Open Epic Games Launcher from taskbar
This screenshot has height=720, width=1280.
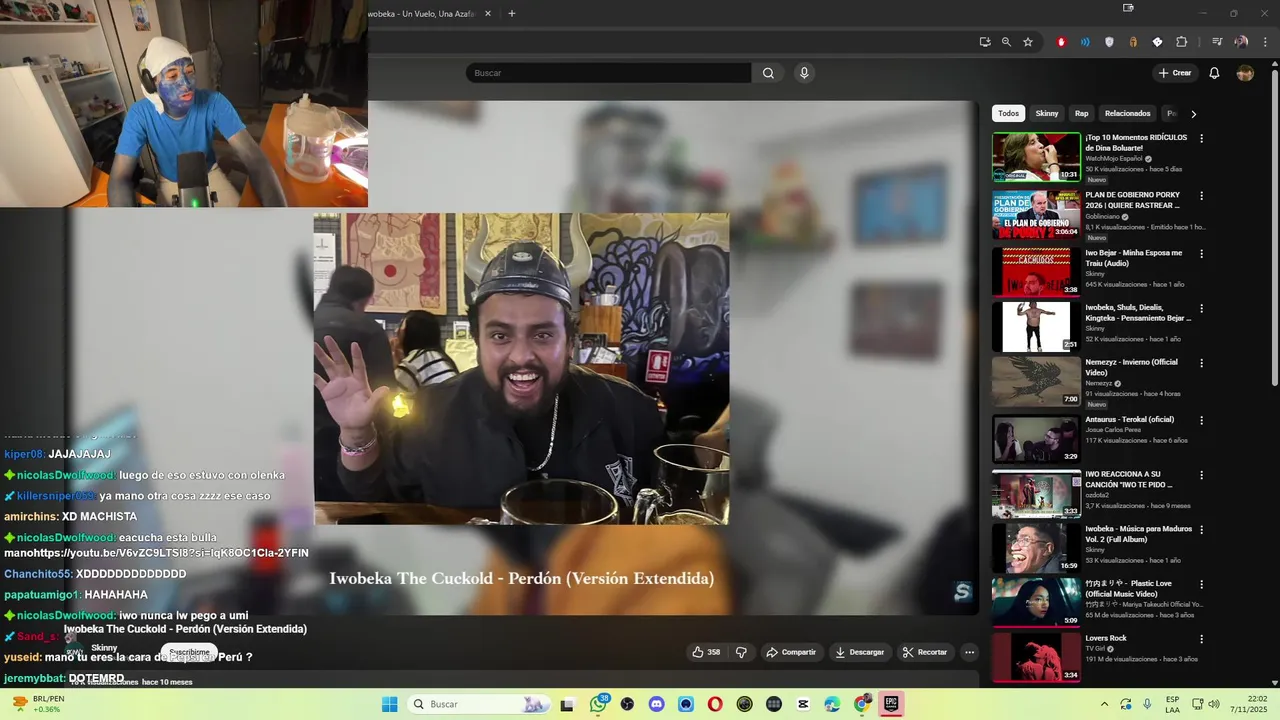coord(891,704)
